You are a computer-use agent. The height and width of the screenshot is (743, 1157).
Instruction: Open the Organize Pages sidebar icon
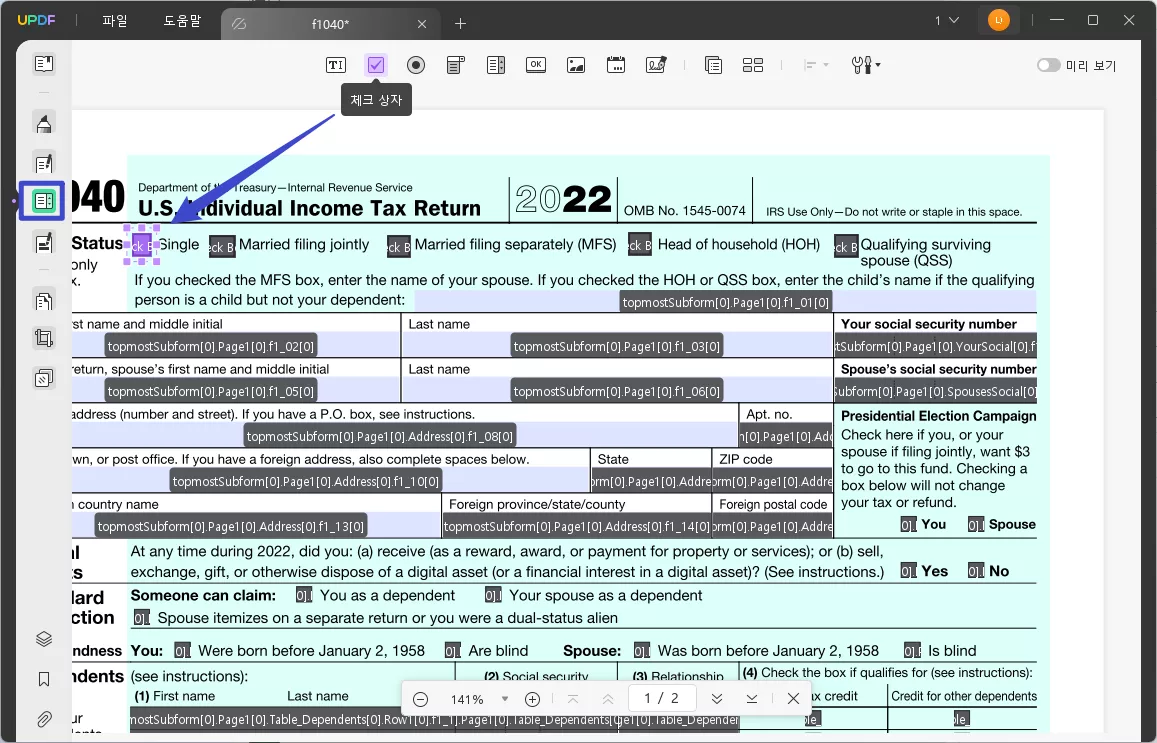tap(44, 300)
